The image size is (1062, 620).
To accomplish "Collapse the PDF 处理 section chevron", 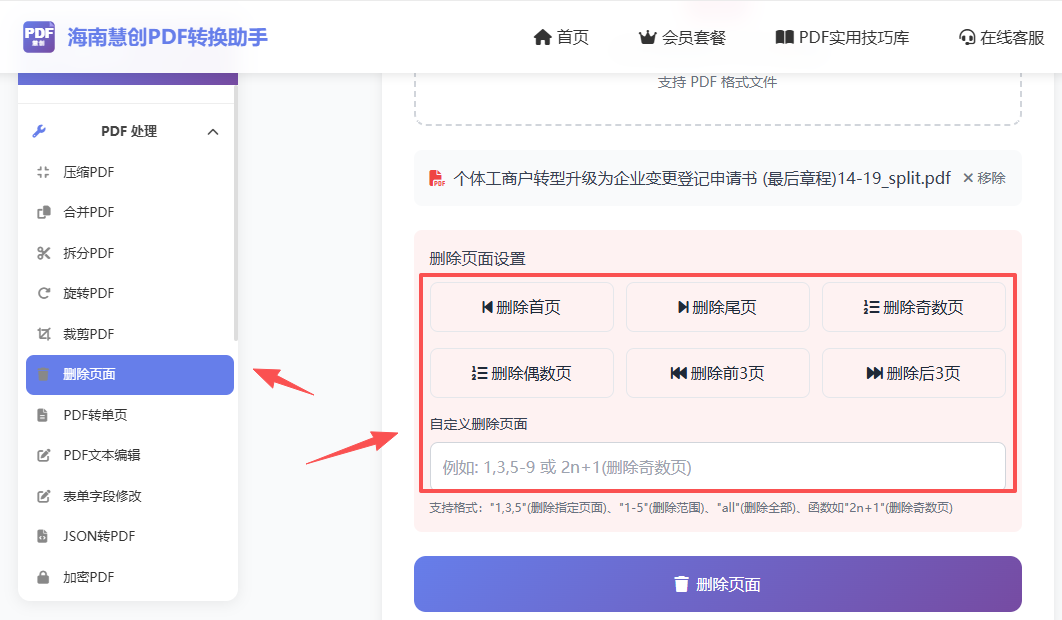I will click(213, 131).
